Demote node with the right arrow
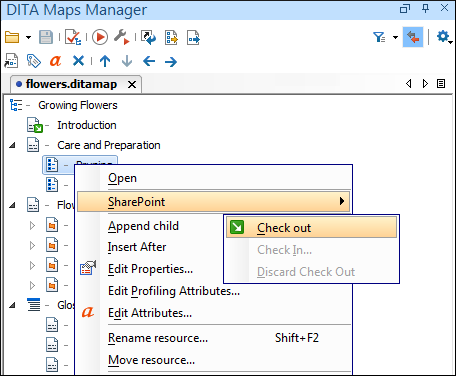The height and width of the screenshot is (376, 456). coord(171,61)
